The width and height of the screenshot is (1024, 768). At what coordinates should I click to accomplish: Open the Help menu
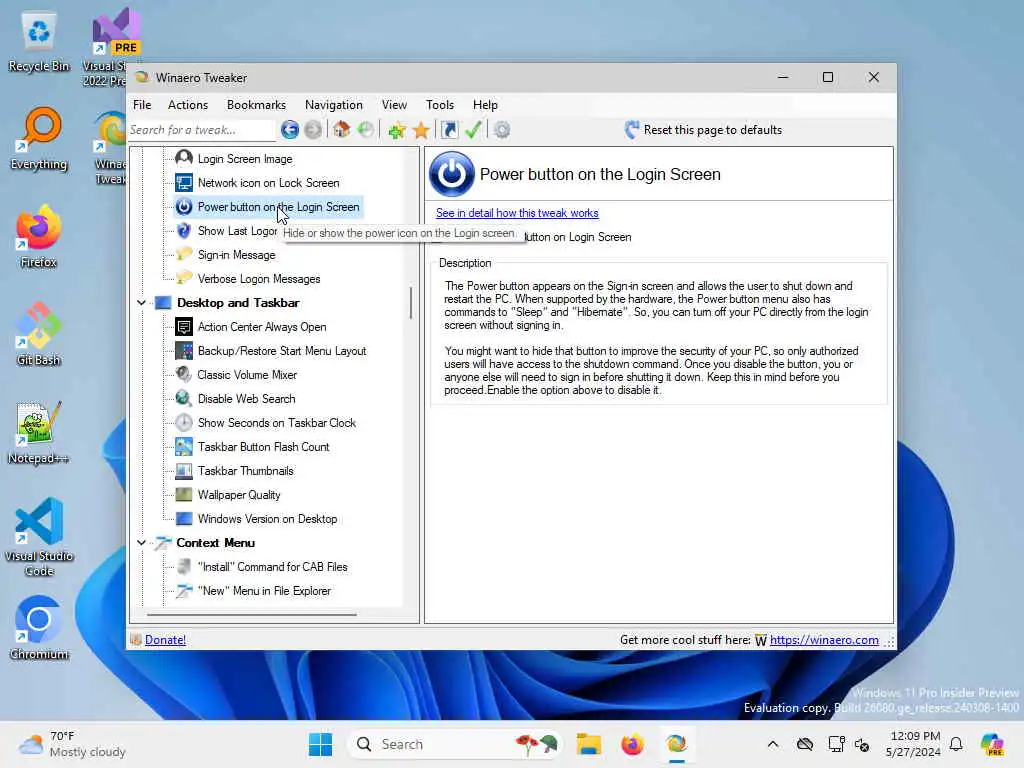[x=485, y=105]
